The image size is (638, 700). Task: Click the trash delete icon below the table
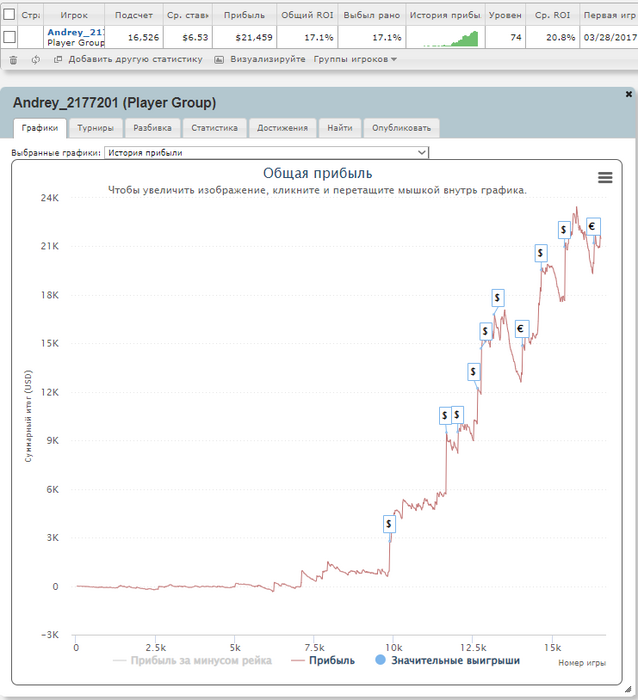[13, 60]
